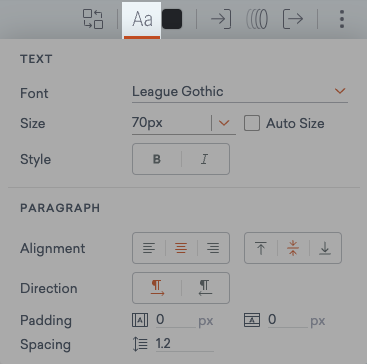This screenshot has height=364, width=367.
Task: Align text vertically to bottom
Action: tap(325, 248)
